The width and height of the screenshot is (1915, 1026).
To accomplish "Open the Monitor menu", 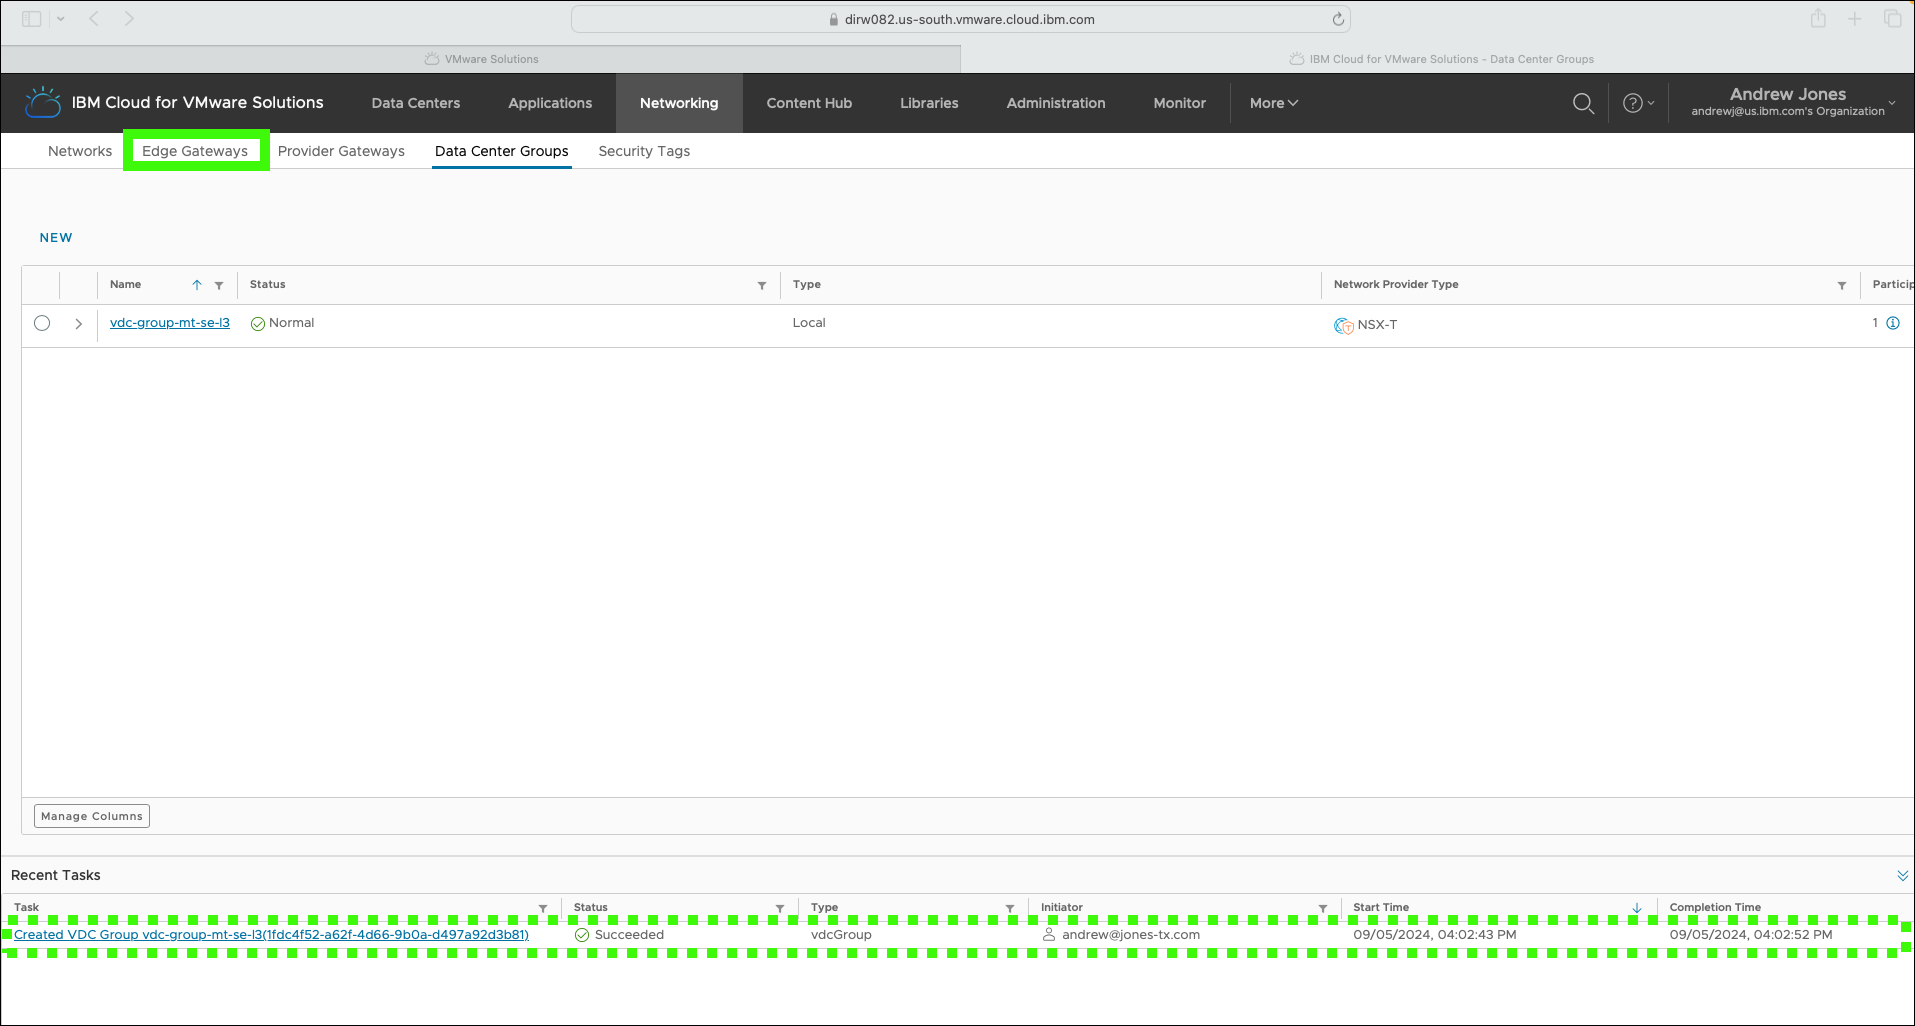I will (x=1180, y=103).
